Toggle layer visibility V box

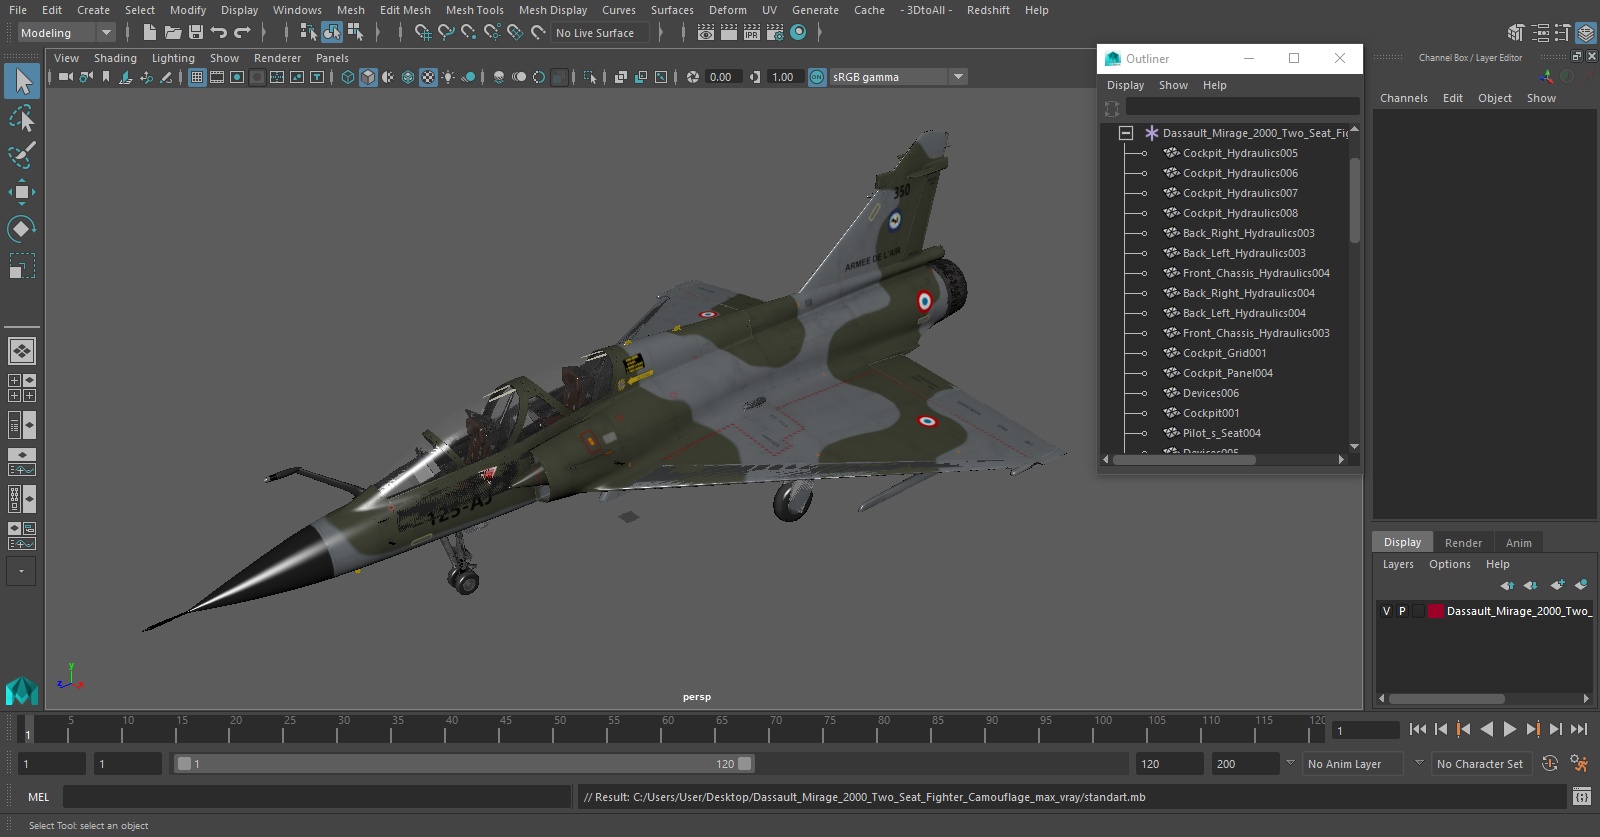pos(1386,611)
